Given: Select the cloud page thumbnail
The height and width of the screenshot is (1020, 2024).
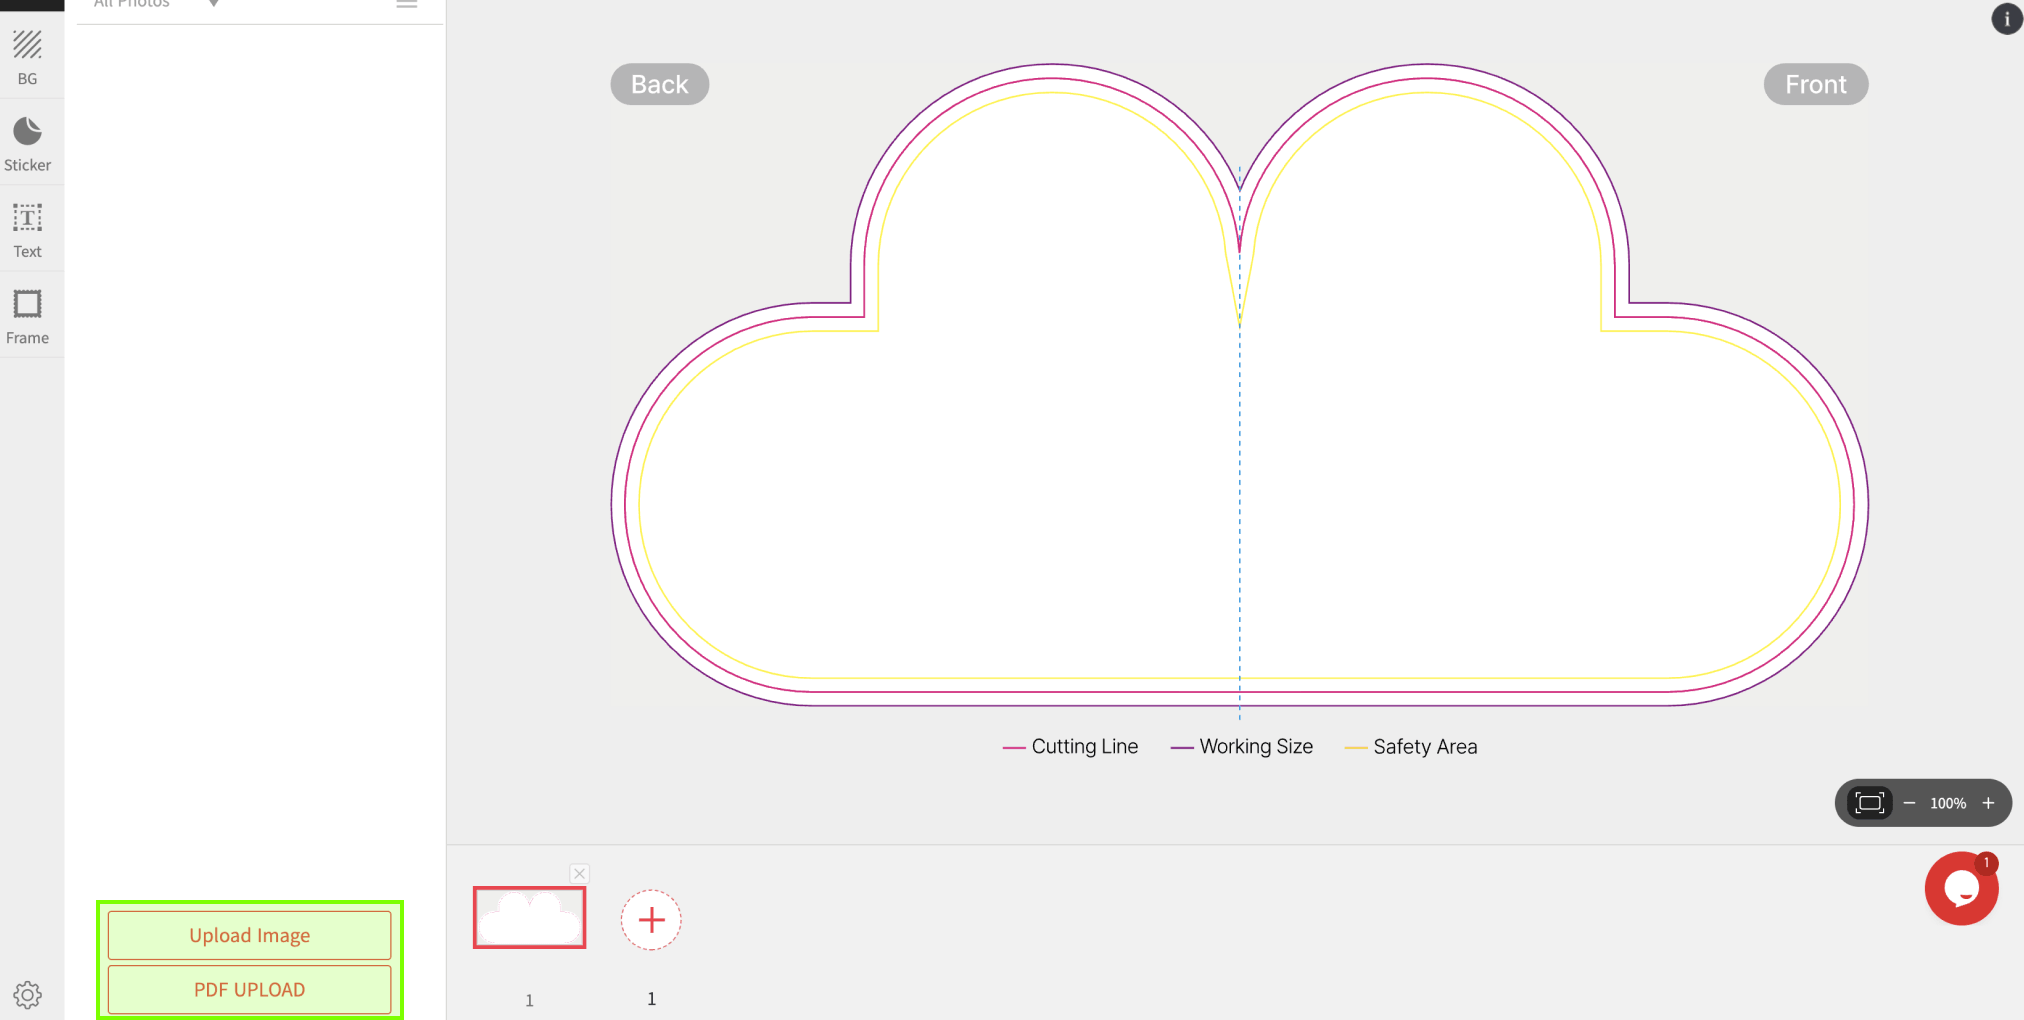Looking at the screenshot, I should (529, 917).
